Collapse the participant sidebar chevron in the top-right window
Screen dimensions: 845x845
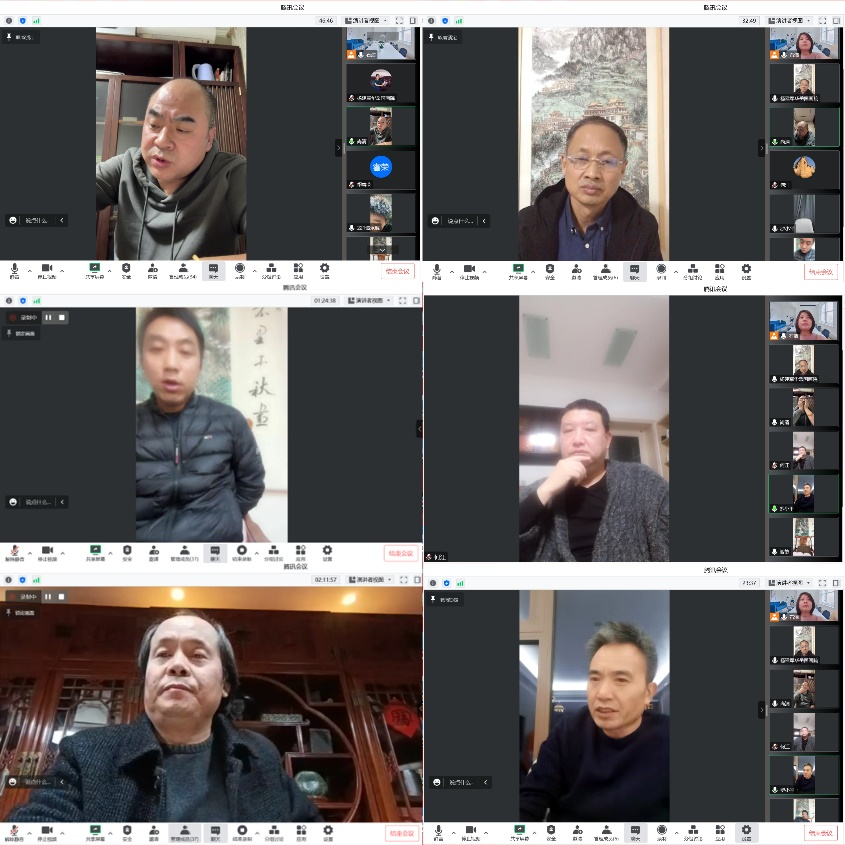762,147
